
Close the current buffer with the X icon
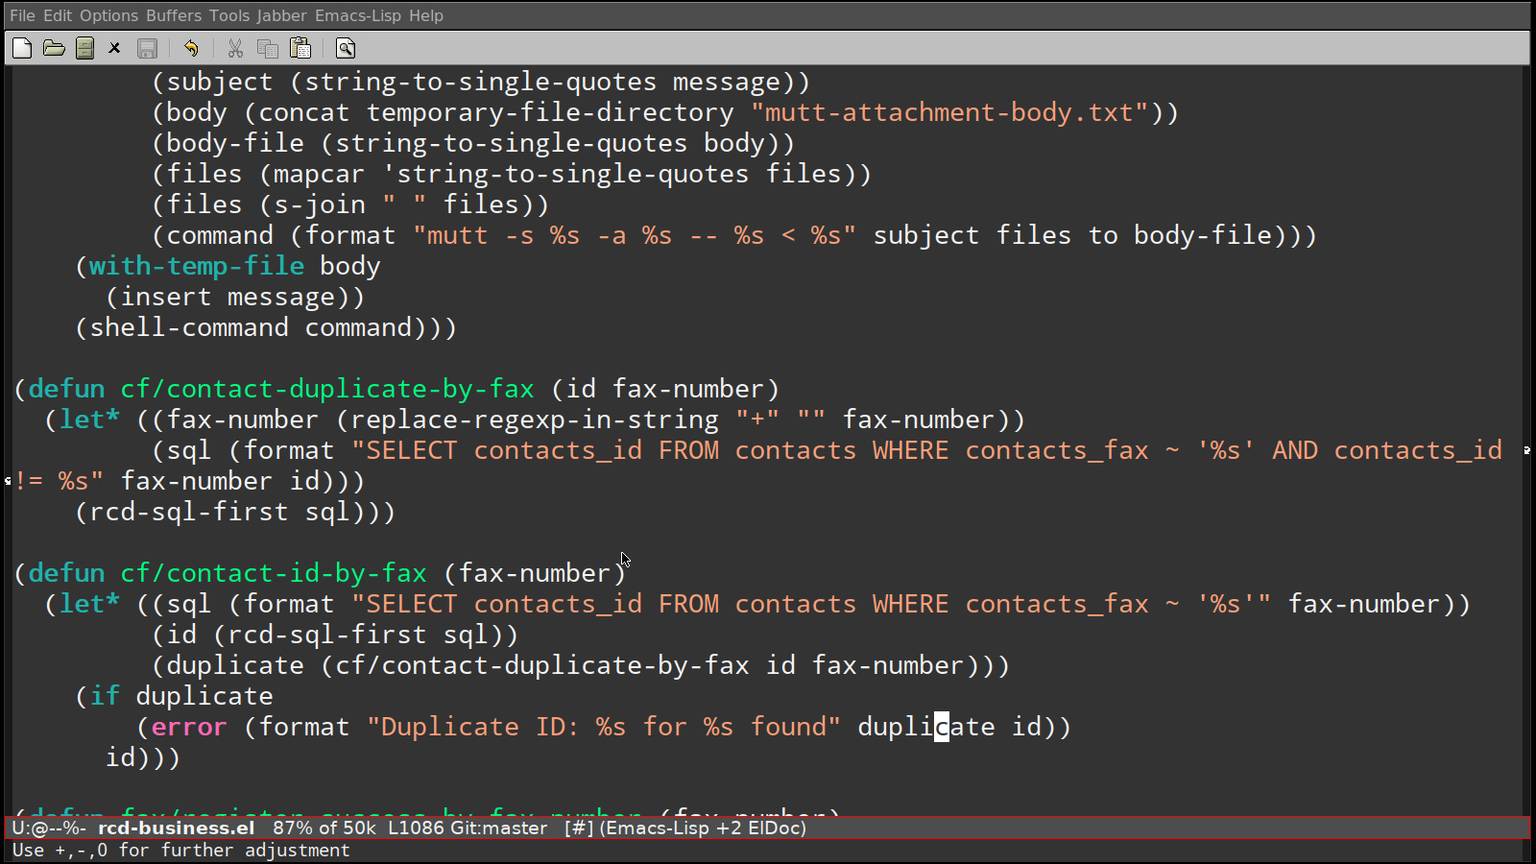click(x=114, y=48)
